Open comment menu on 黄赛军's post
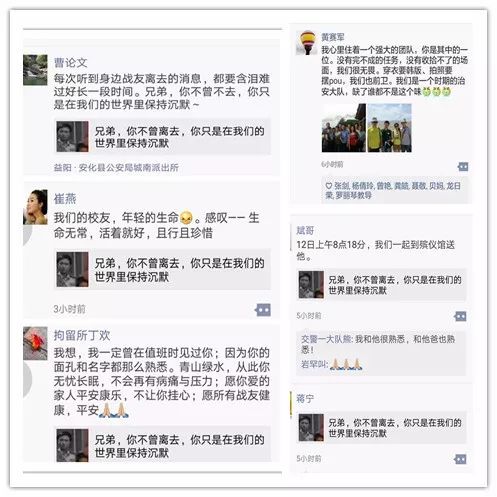The width and height of the screenshot is (497, 497). 463,167
